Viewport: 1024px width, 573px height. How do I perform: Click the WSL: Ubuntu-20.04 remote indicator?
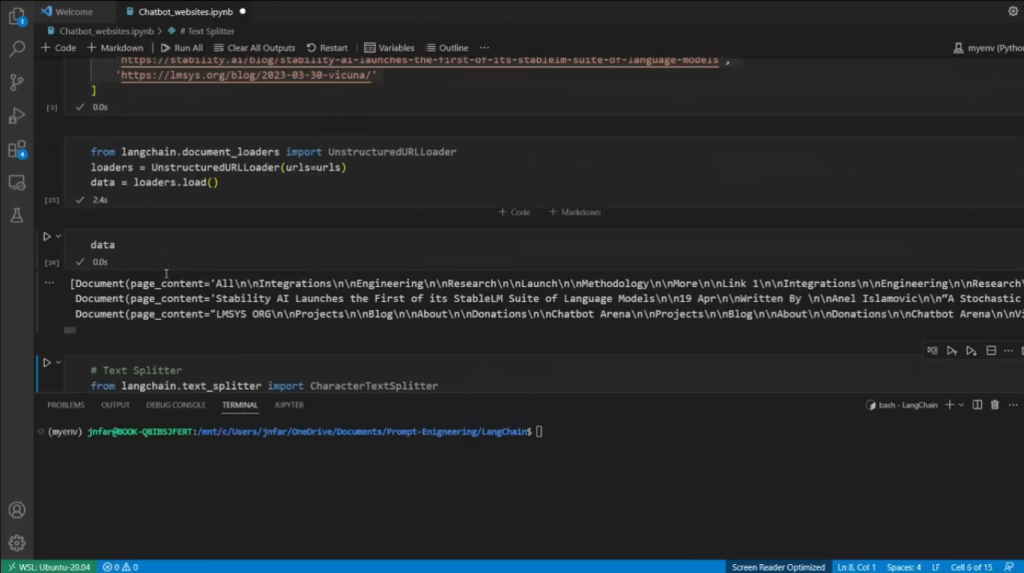click(48, 567)
